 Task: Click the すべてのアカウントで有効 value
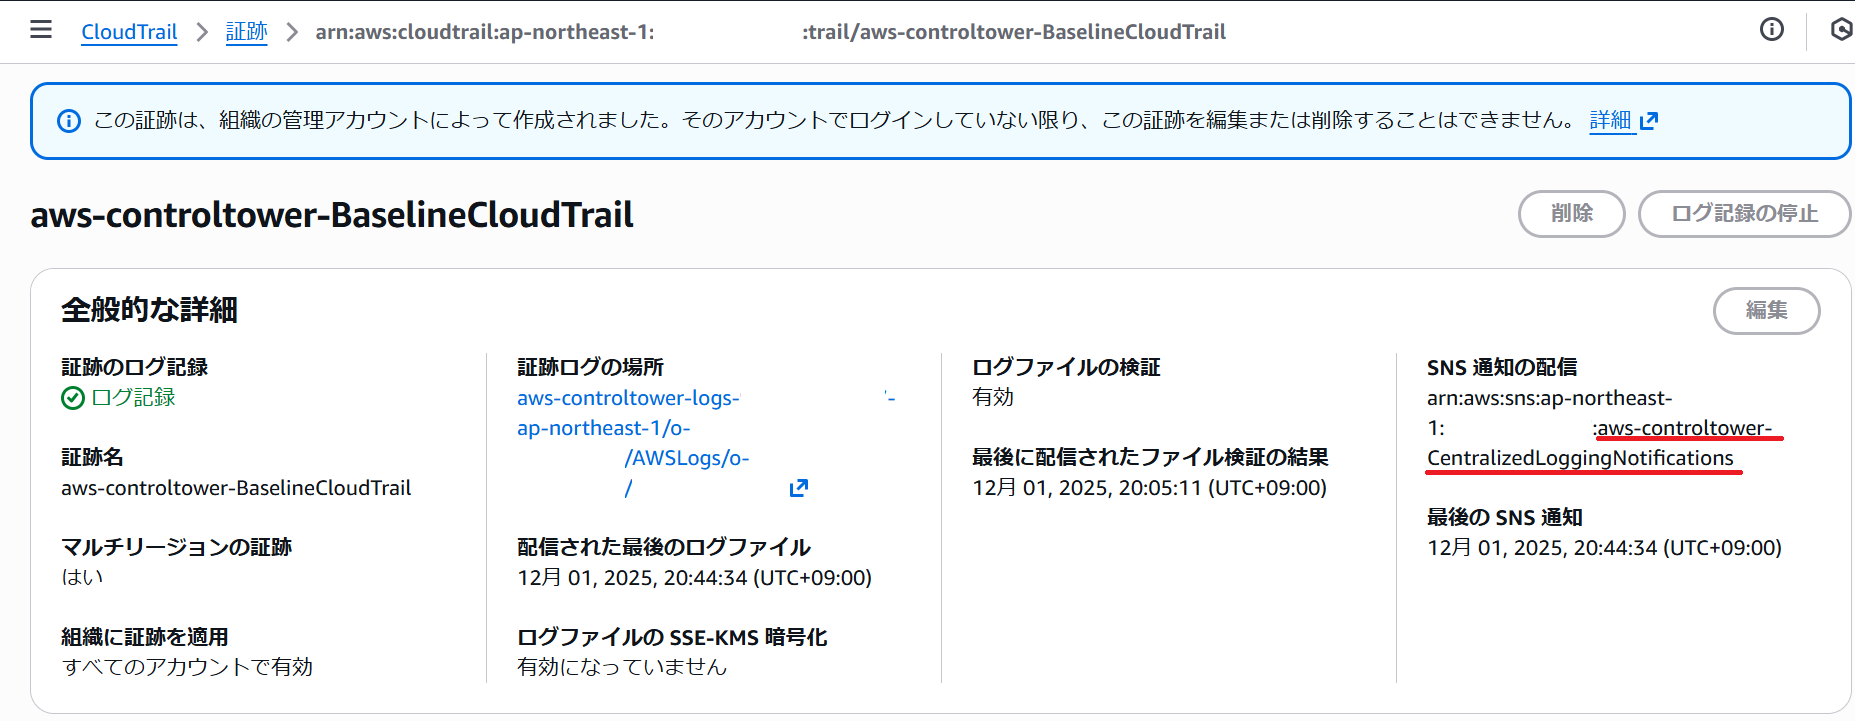coord(187,667)
